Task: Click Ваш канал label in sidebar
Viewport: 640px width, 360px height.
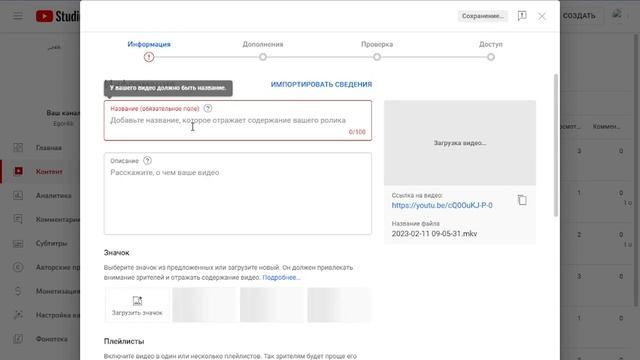Action: point(63,113)
